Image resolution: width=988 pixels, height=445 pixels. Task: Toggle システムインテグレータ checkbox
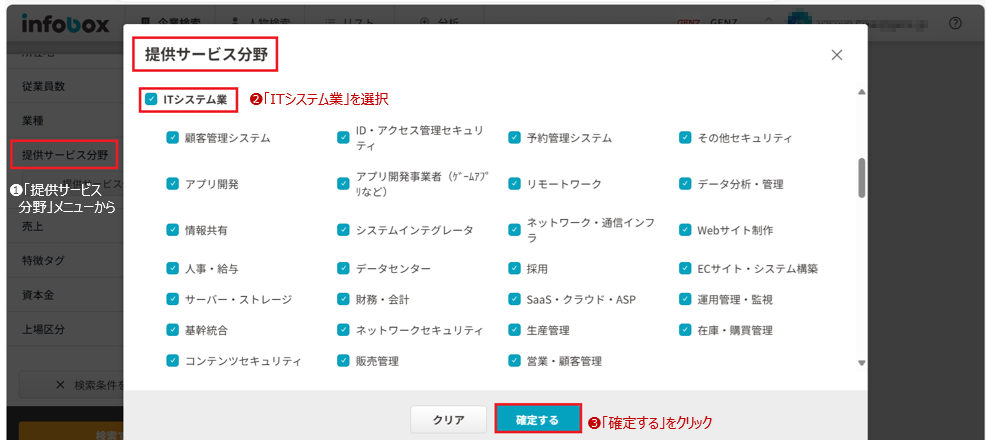[343, 230]
